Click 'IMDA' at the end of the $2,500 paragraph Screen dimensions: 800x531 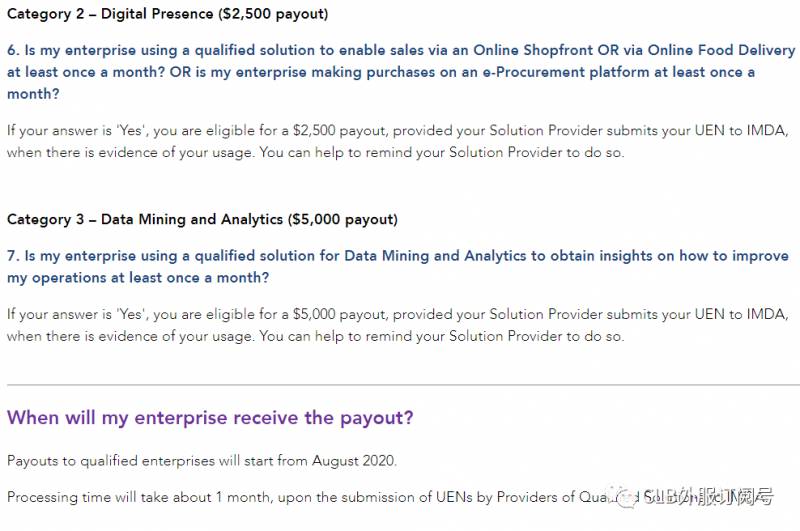click(x=772, y=130)
